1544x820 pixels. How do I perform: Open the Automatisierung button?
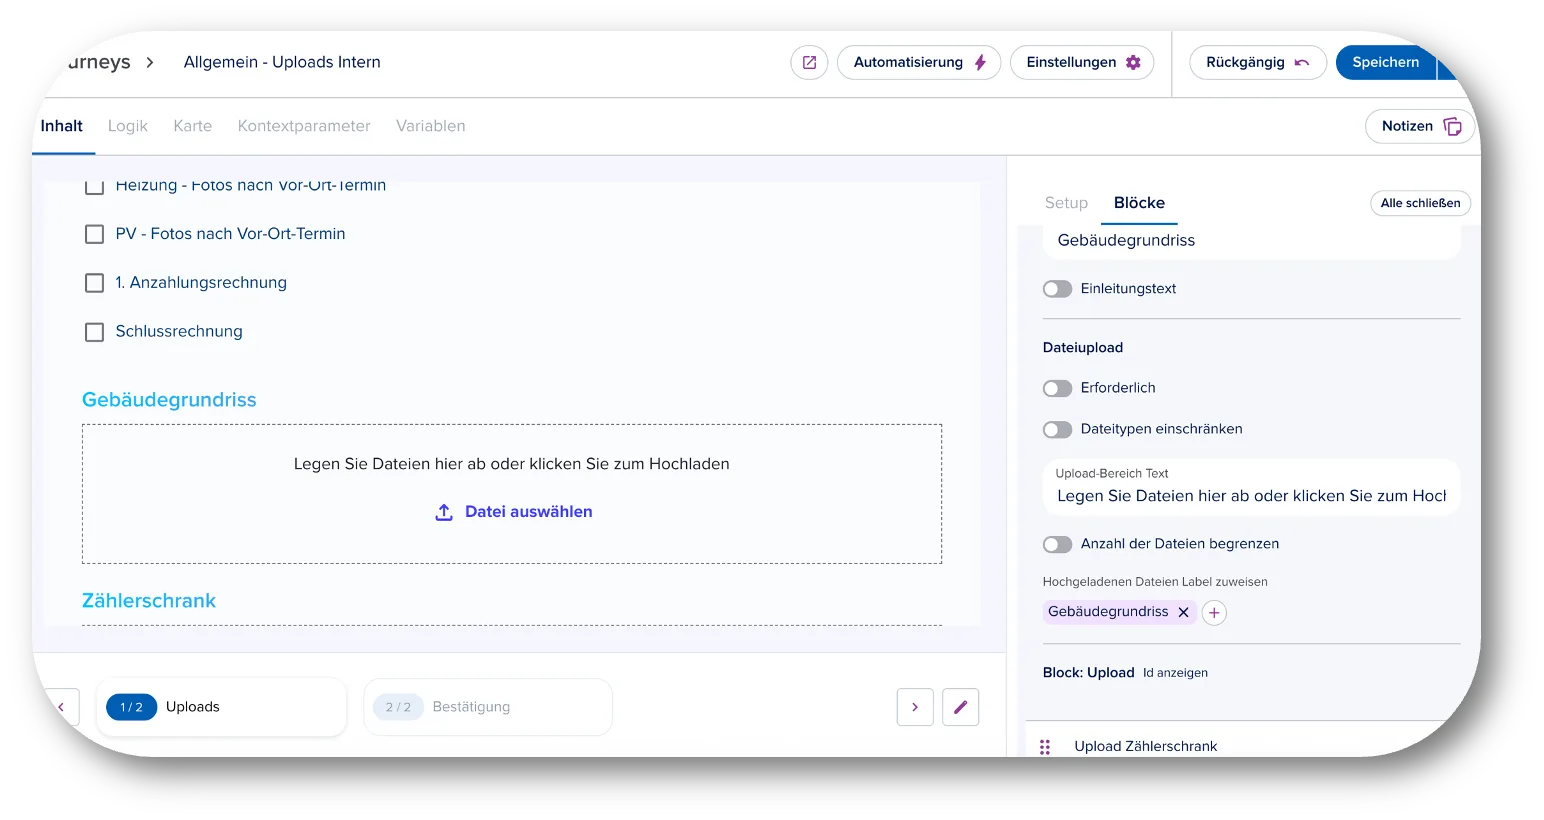tap(918, 62)
